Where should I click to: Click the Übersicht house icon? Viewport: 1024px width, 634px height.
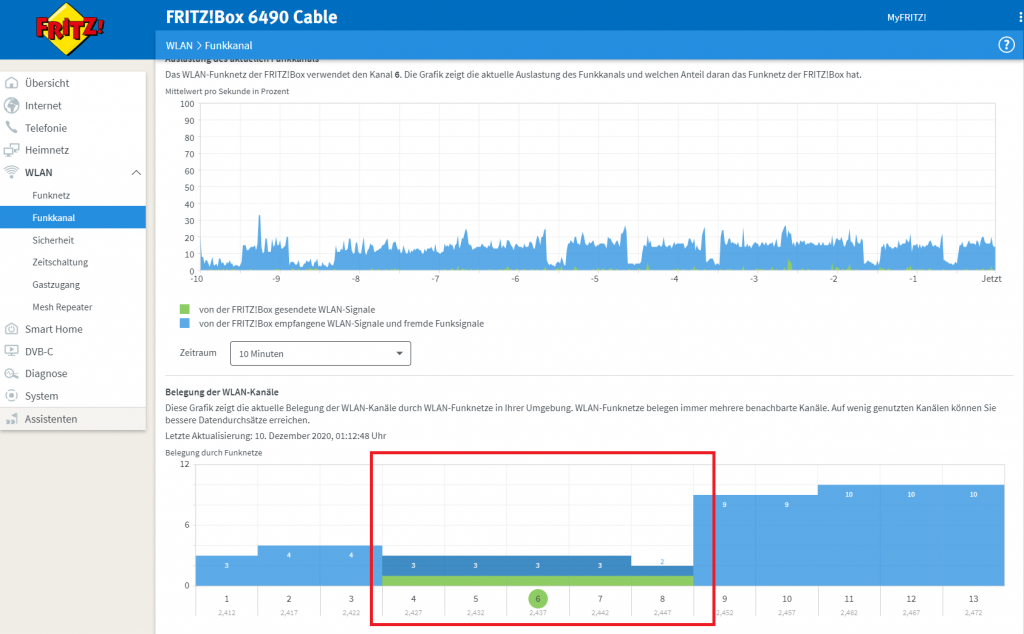tap(11, 83)
